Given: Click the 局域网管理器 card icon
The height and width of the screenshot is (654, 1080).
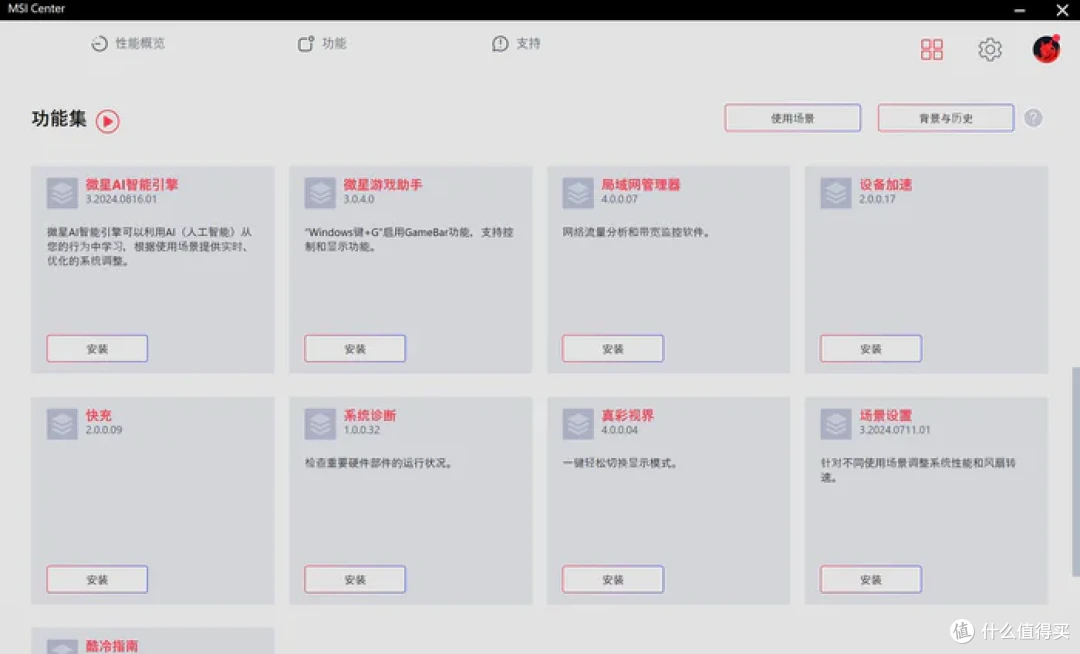Looking at the screenshot, I should point(578,193).
